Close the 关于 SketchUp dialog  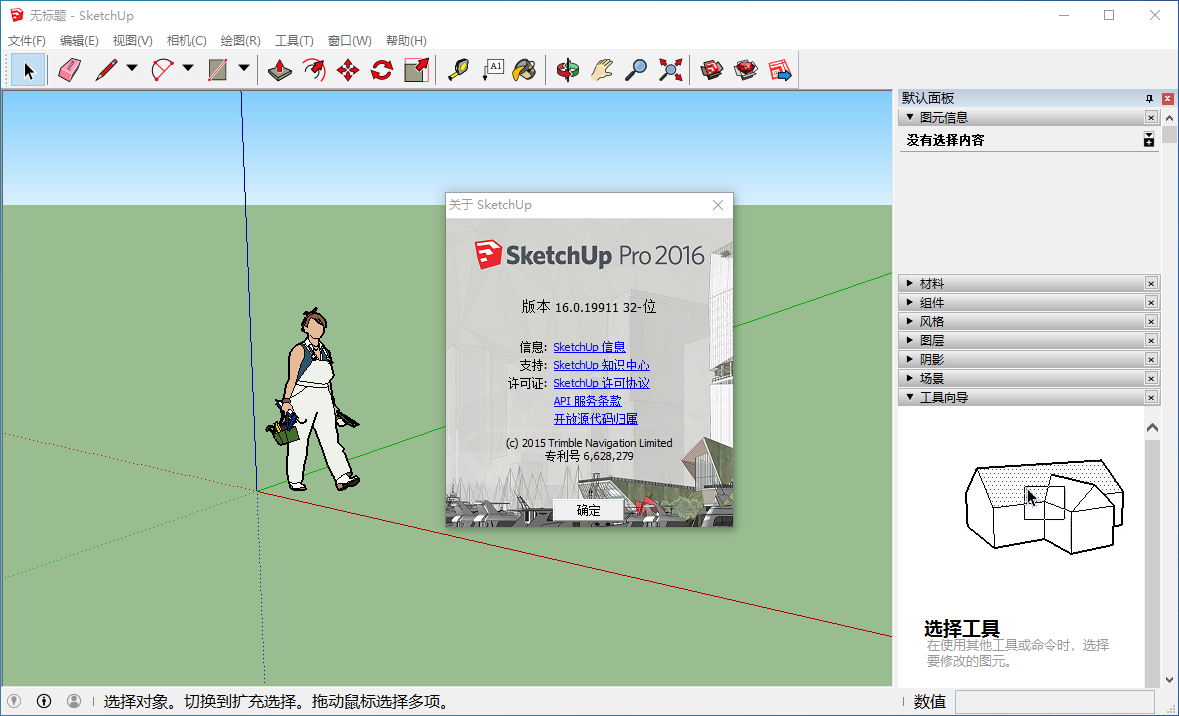[x=718, y=205]
